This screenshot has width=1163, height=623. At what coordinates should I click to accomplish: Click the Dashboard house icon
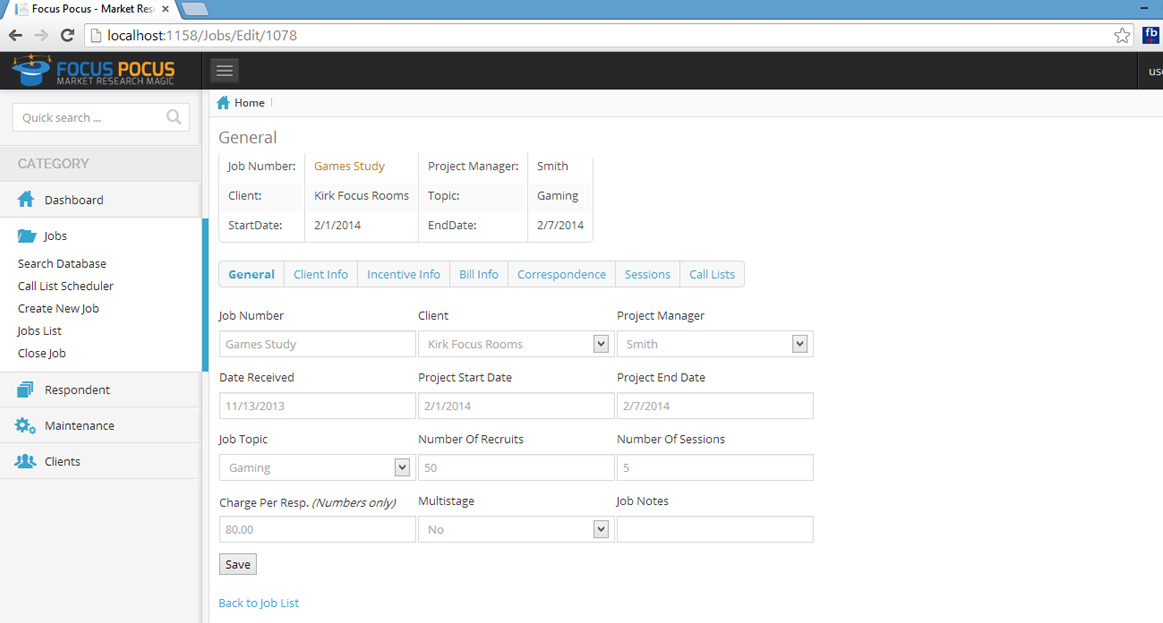click(26, 200)
